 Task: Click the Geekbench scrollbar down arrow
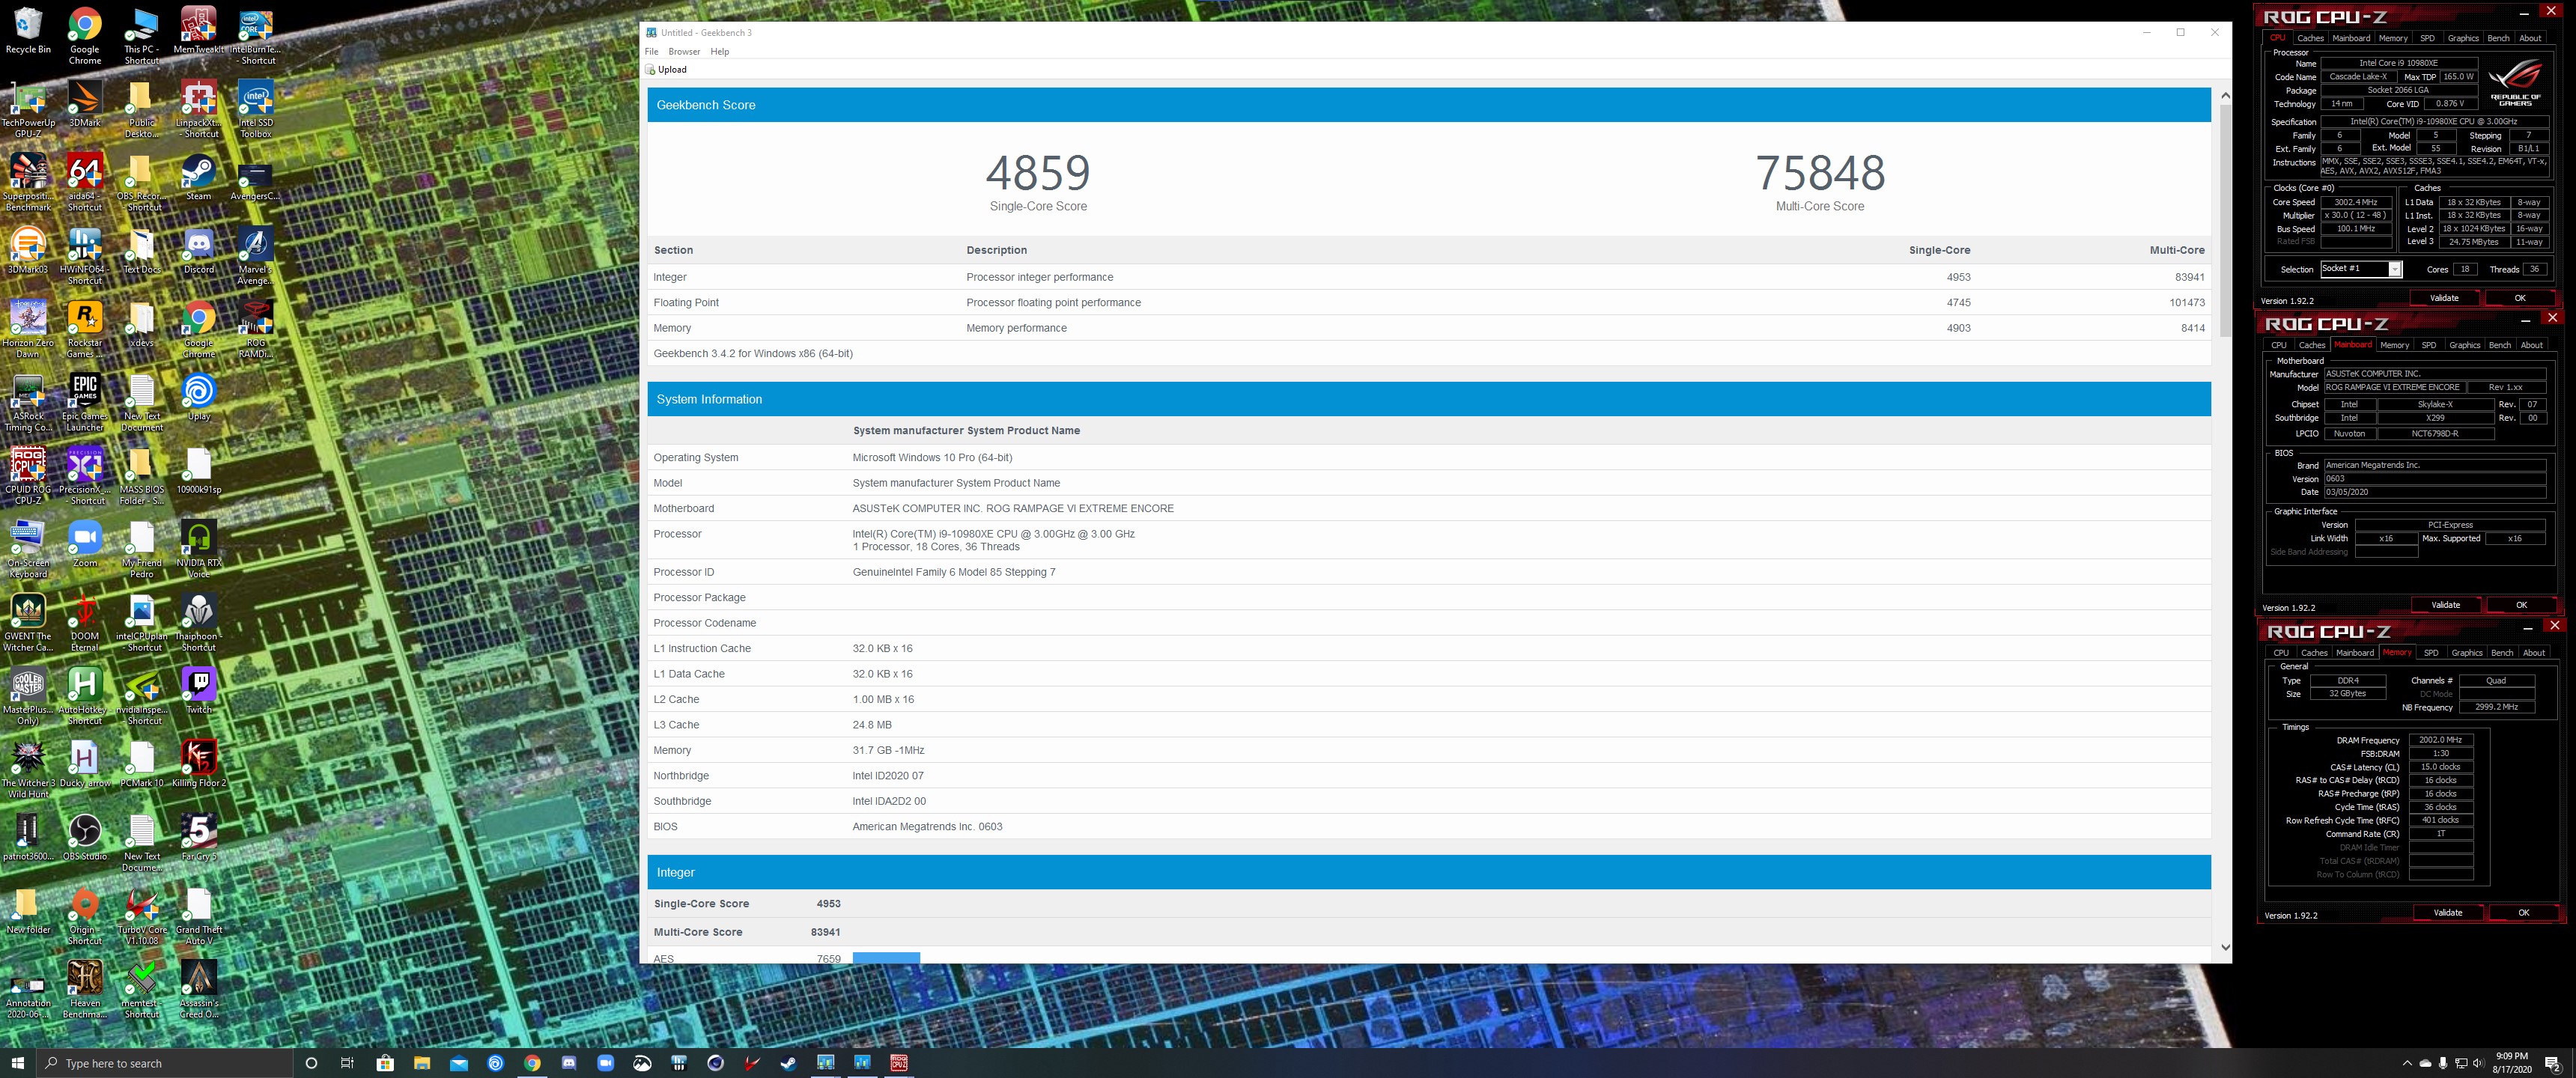tap(2225, 947)
